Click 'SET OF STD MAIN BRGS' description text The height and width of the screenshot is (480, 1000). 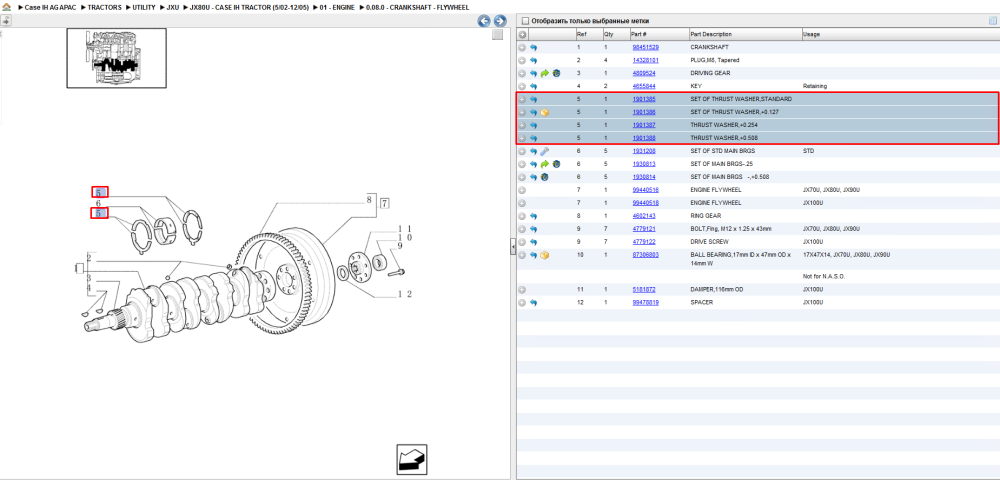point(722,151)
